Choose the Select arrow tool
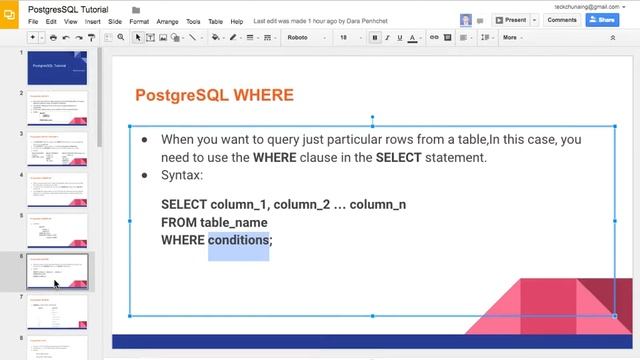The width and height of the screenshot is (640, 360). coord(138,38)
